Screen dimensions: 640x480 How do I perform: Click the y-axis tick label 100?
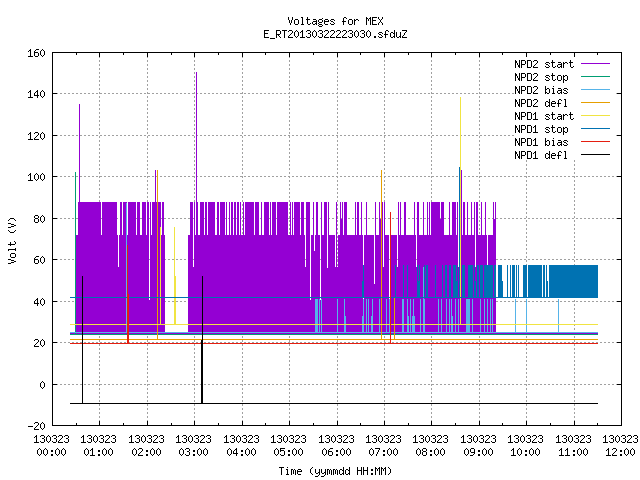pyautogui.click(x=36, y=177)
